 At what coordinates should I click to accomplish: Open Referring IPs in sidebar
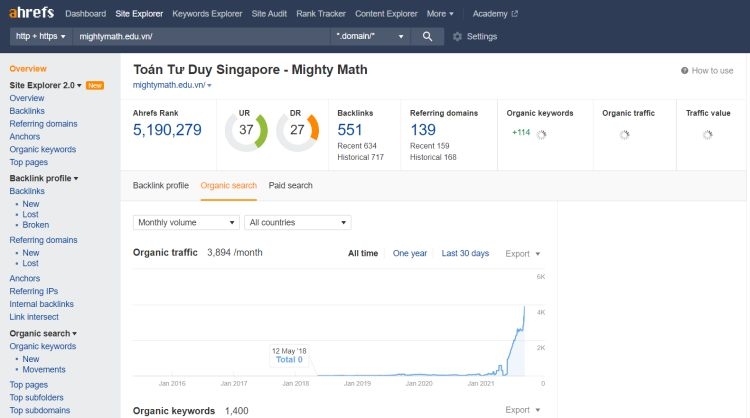point(34,291)
